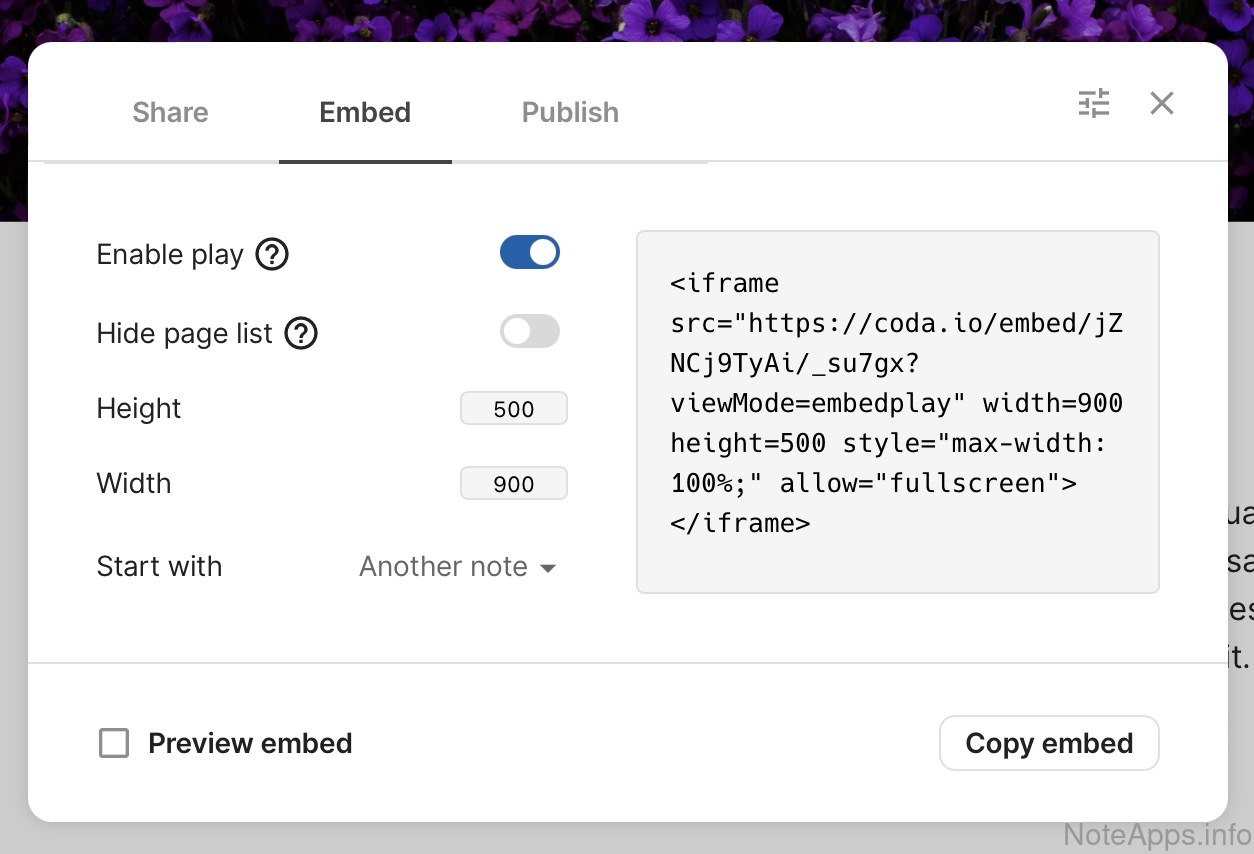The height and width of the screenshot is (854, 1254).
Task: Click the 'Width' setting label
Action: 134,484
